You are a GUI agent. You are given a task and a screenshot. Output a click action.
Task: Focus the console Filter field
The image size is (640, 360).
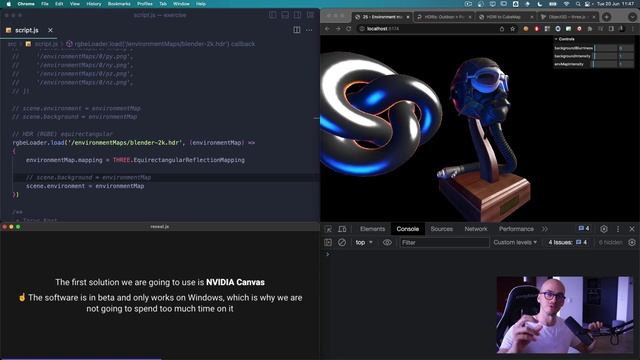click(444, 242)
